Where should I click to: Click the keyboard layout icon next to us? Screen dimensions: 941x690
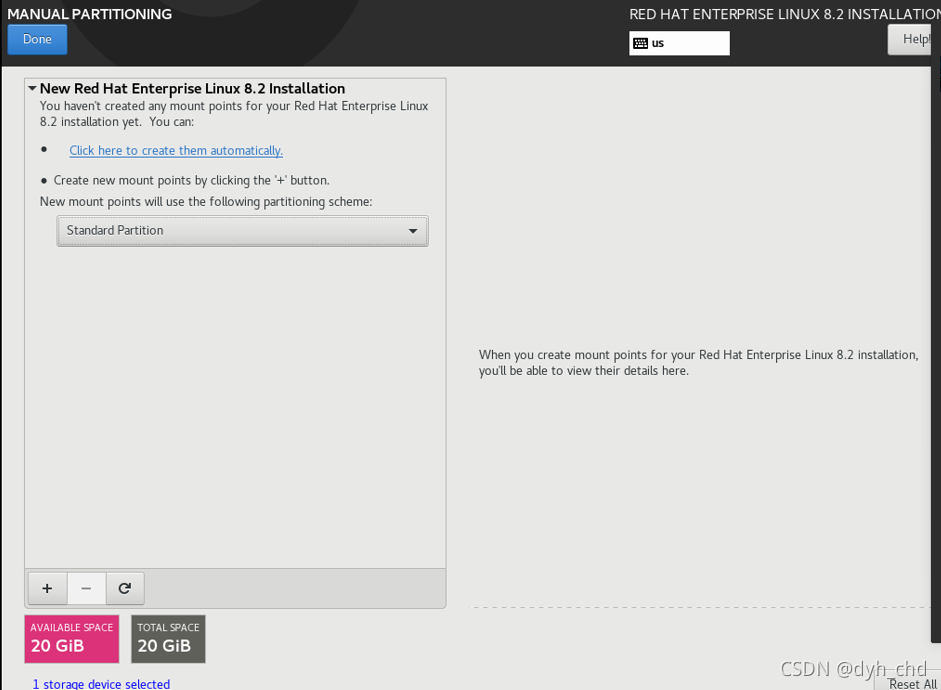pos(640,43)
